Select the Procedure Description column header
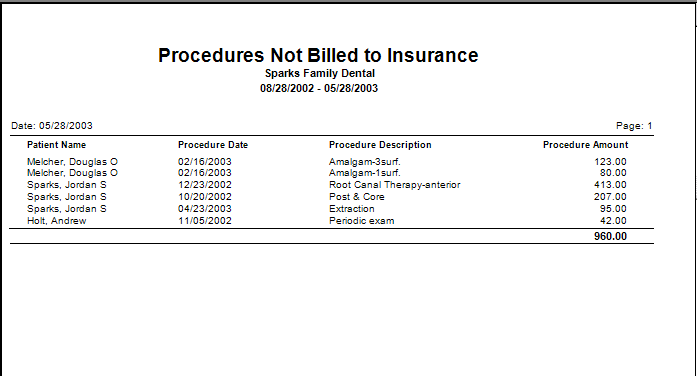697x376 pixels. [x=380, y=145]
